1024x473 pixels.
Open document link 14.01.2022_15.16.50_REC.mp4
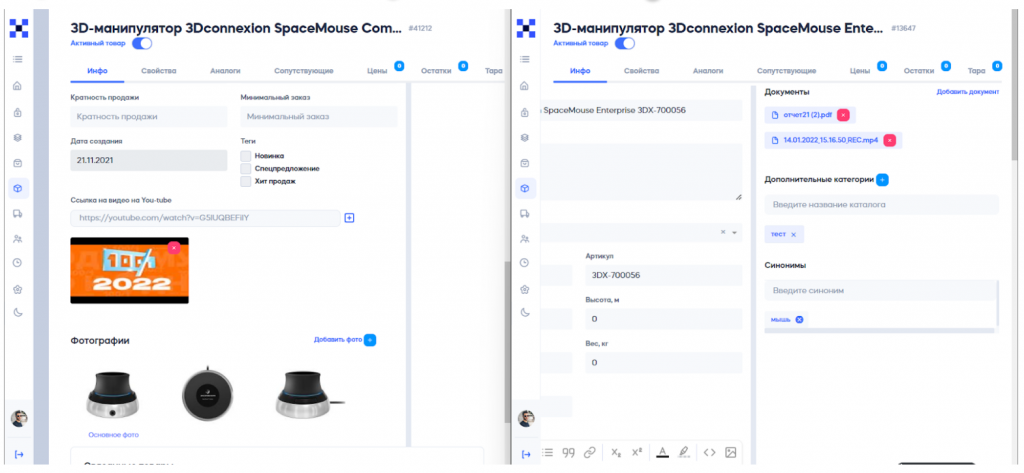831,140
